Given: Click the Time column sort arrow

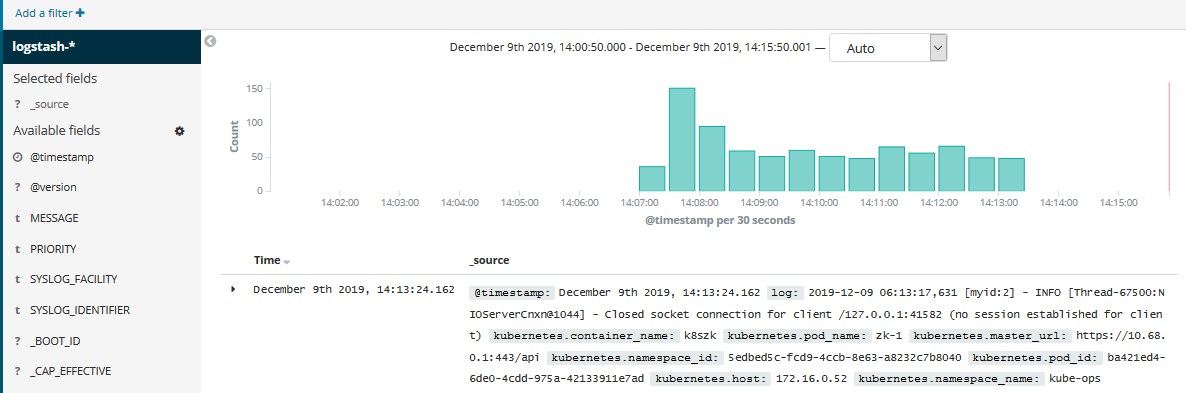Looking at the screenshot, I should pos(287,261).
